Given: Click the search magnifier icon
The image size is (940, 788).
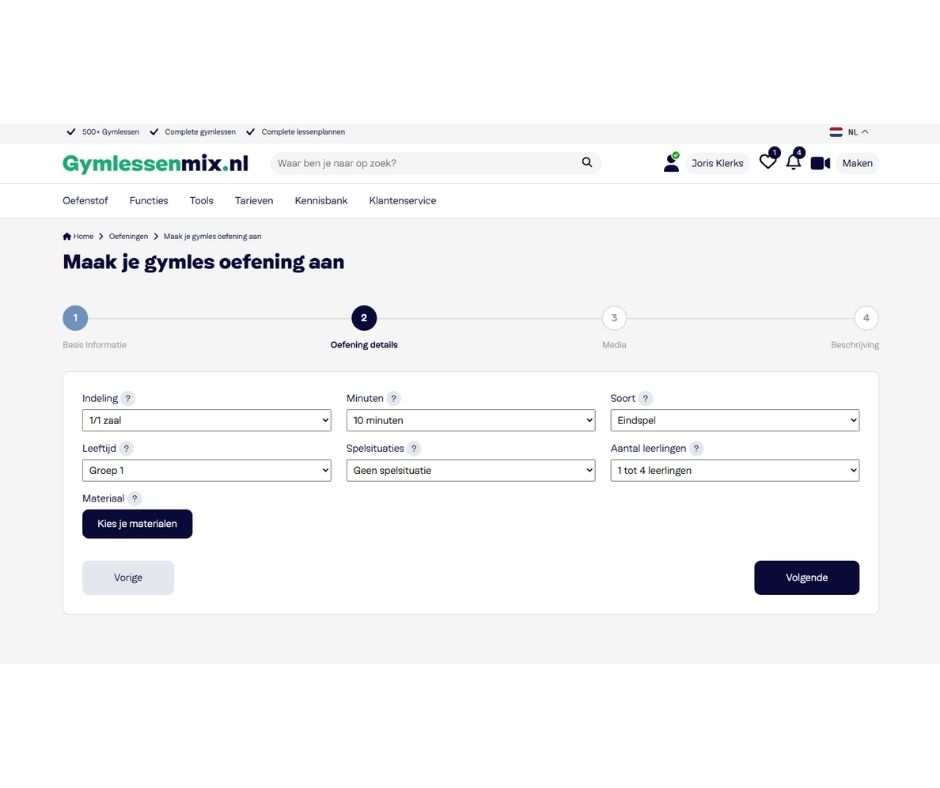Looking at the screenshot, I should [x=586, y=163].
